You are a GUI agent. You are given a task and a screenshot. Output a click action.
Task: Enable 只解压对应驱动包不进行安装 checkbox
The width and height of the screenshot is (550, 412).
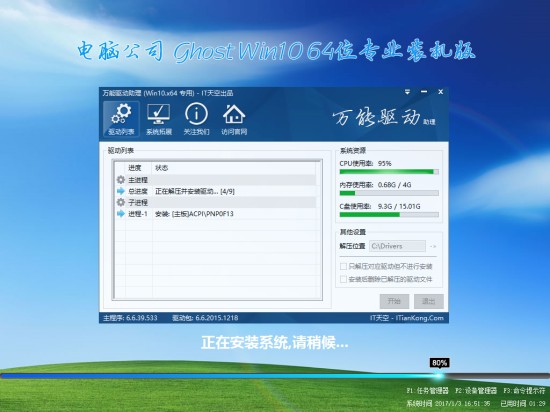click(343, 266)
